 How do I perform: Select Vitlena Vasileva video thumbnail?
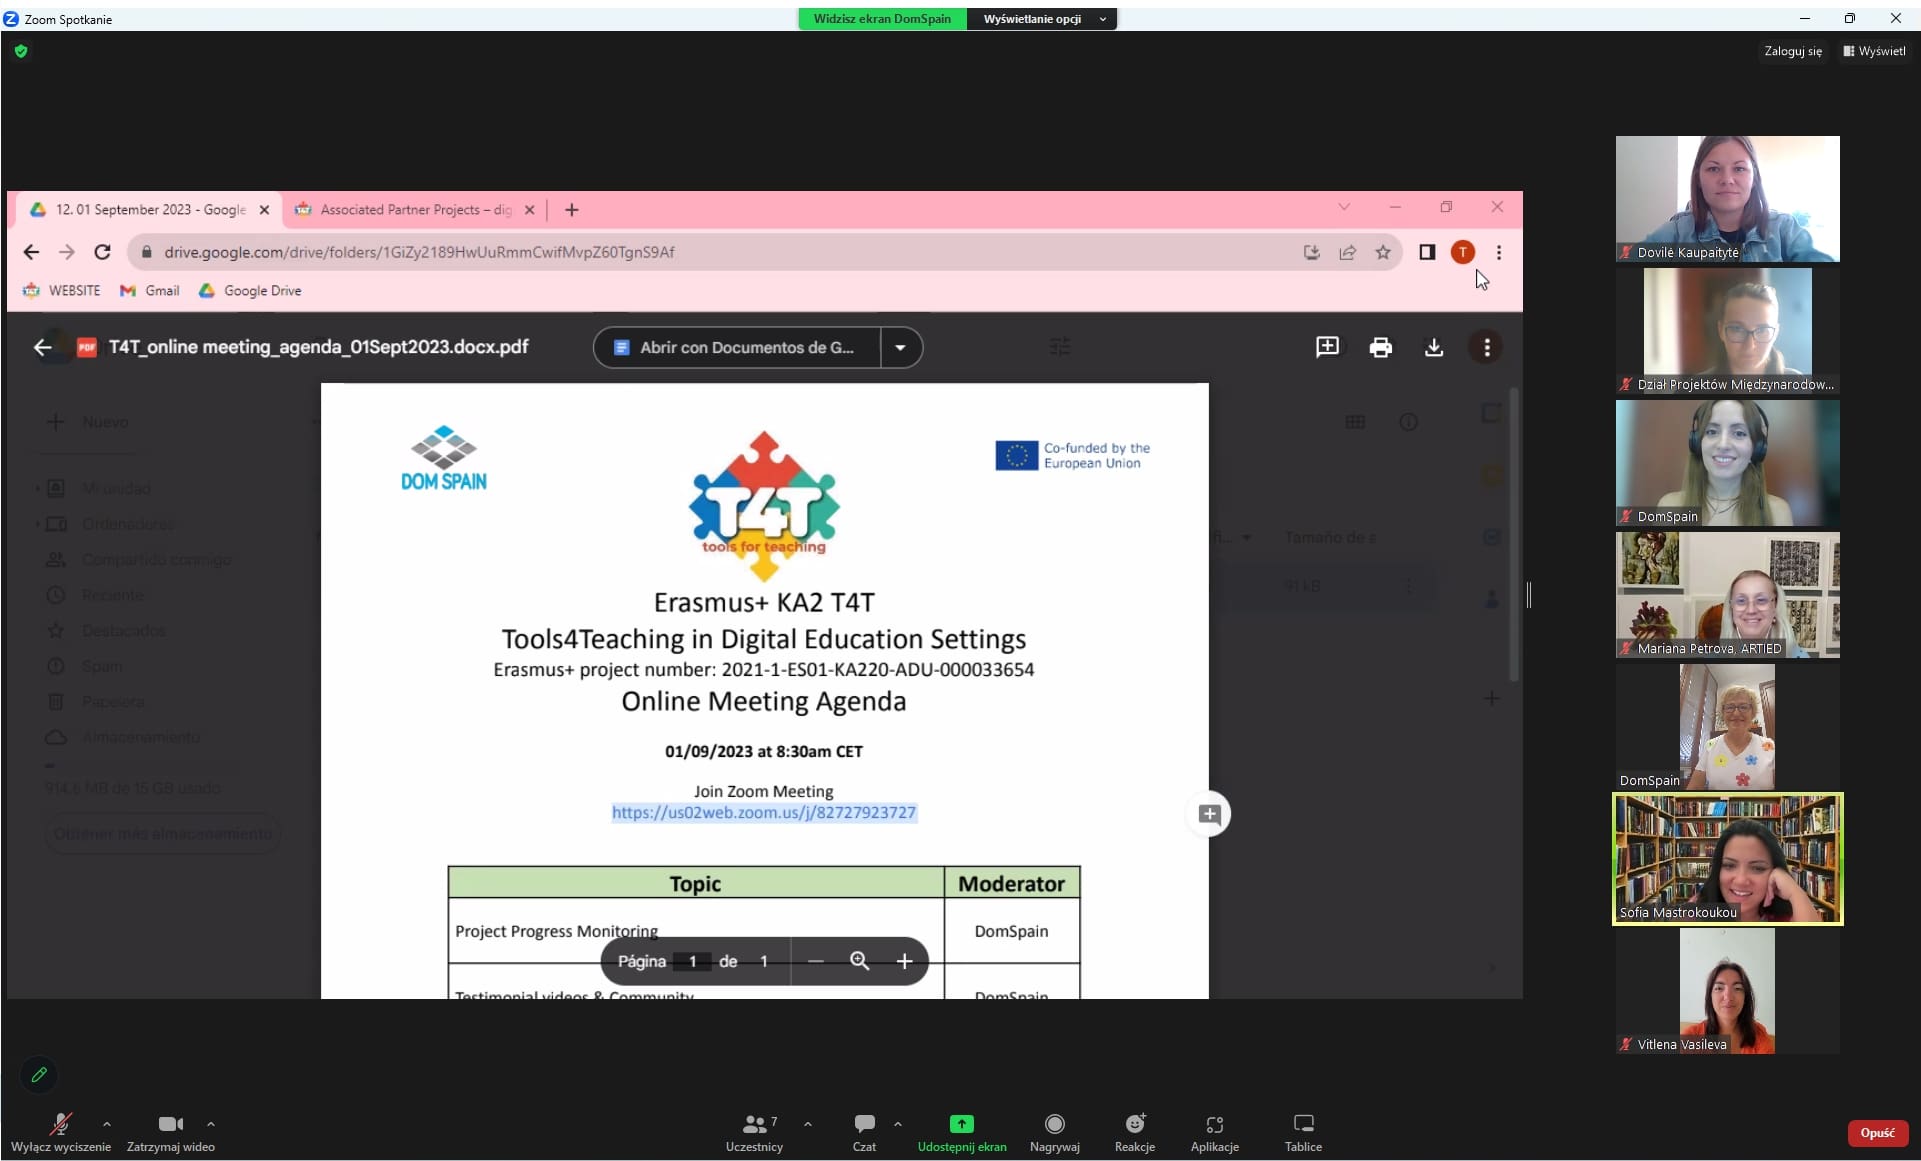tap(1727, 991)
